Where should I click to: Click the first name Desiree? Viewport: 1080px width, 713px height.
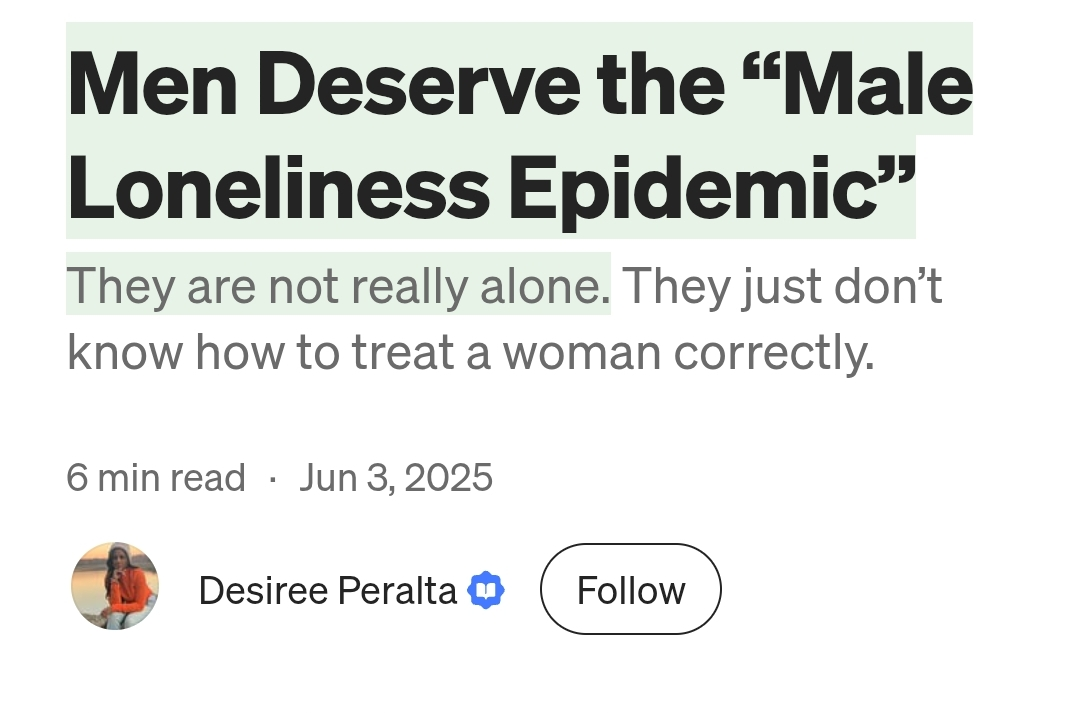[x=263, y=590]
